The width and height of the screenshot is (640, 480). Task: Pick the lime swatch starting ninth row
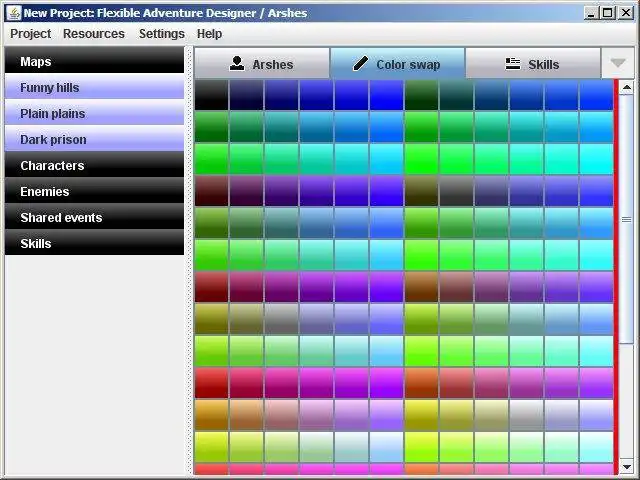pos(211,351)
